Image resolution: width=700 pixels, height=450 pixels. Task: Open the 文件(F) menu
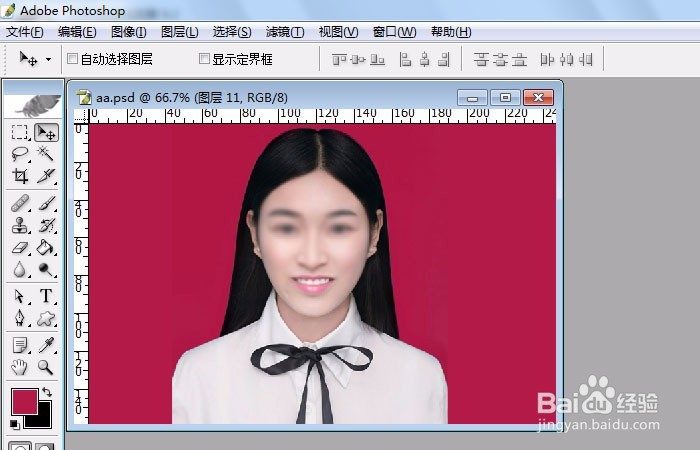pyautogui.click(x=25, y=32)
